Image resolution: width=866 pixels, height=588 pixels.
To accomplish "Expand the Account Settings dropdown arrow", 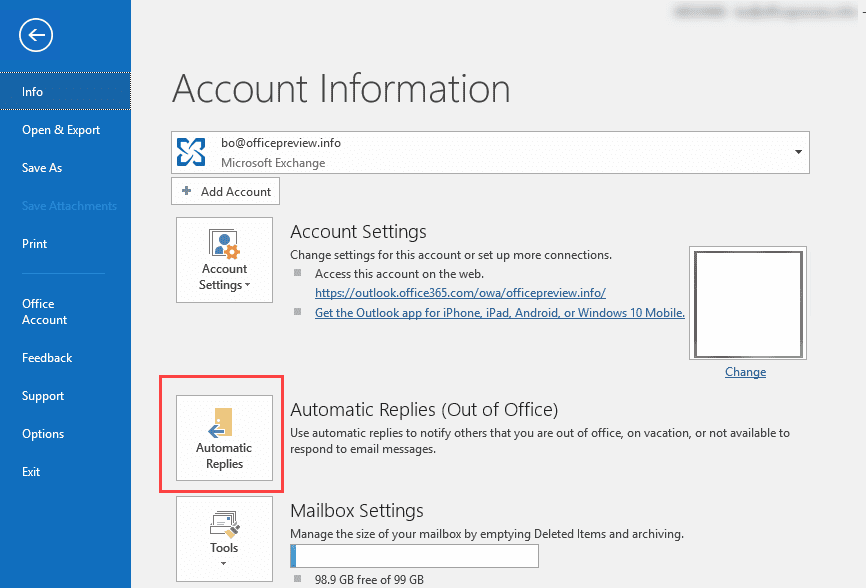I will tap(247, 286).
